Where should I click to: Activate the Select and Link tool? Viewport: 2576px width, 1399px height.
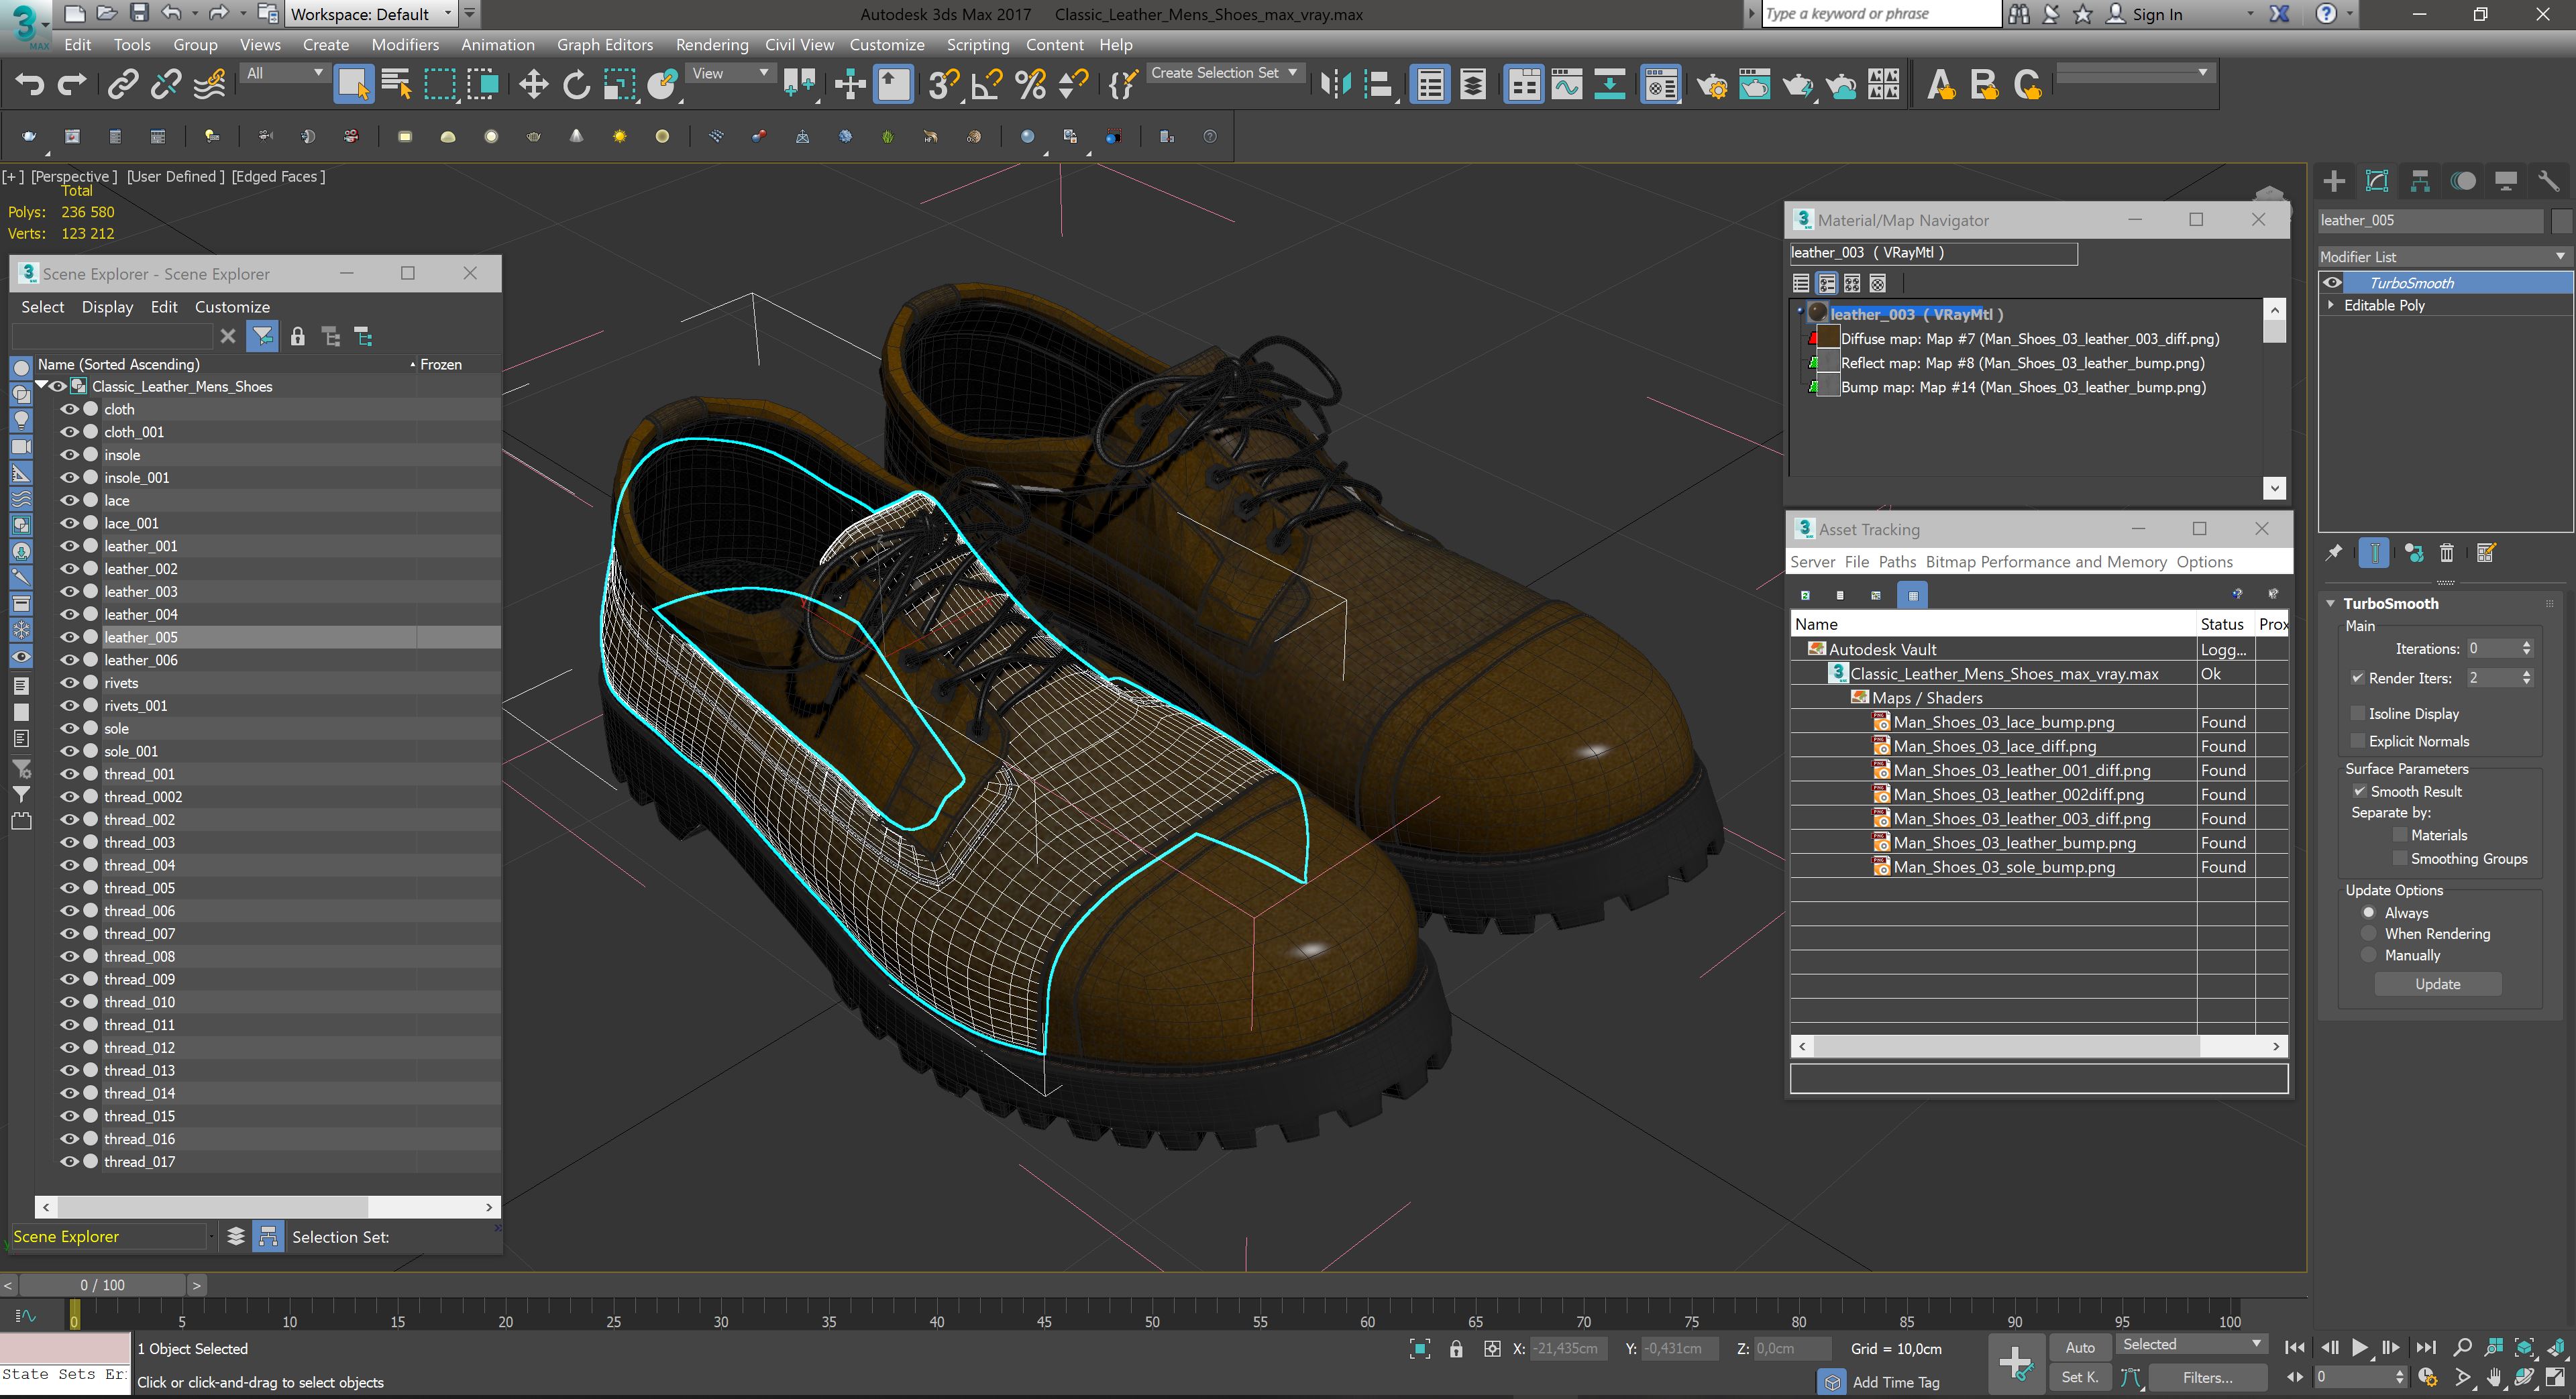123,85
